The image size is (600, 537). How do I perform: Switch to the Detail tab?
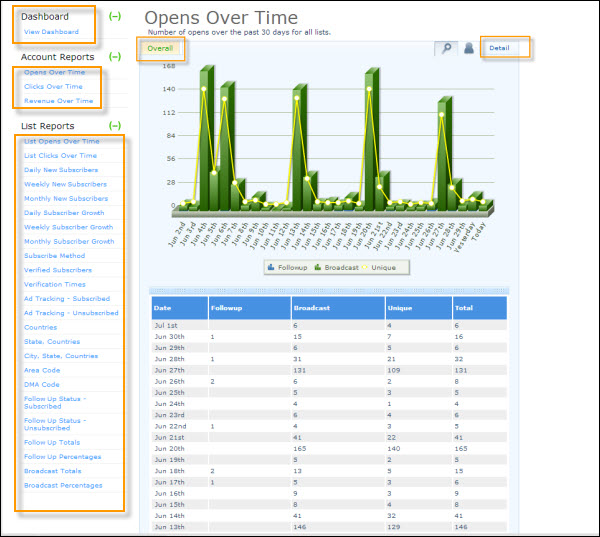coord(499,48)
